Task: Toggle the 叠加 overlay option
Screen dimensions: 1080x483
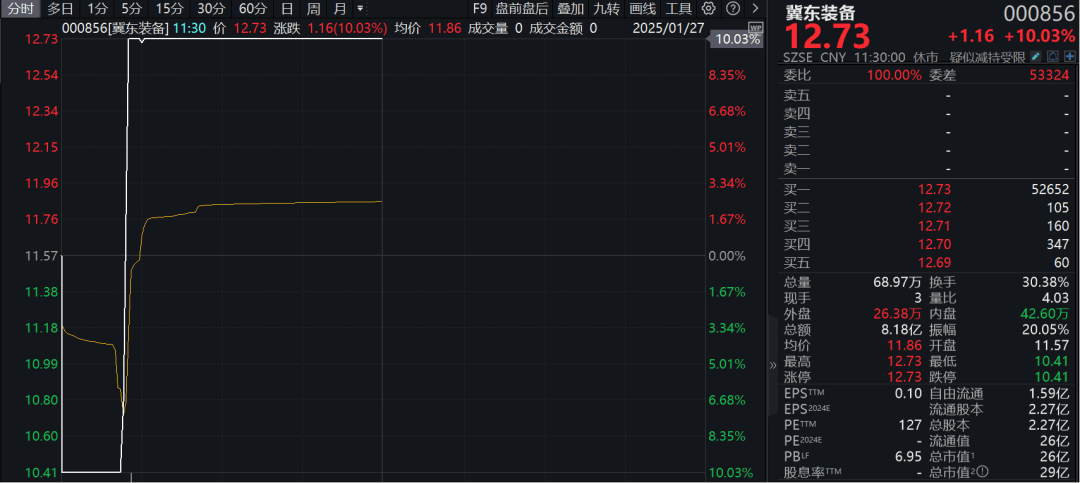Action: coord(570,9)
